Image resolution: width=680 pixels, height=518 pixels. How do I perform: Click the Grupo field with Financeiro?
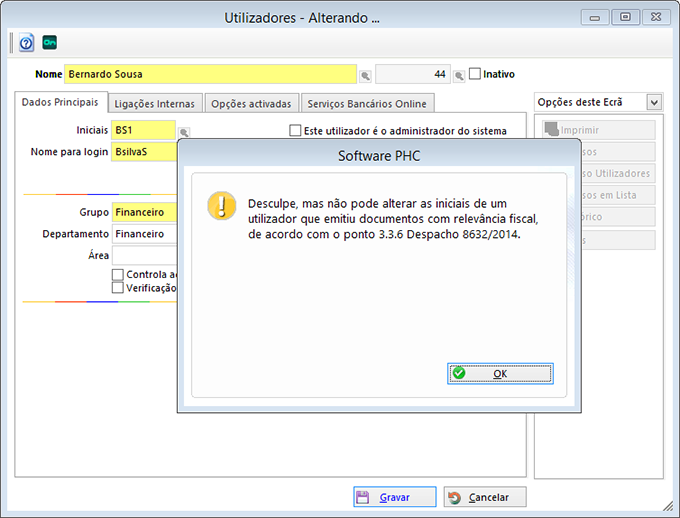[144, 212]
